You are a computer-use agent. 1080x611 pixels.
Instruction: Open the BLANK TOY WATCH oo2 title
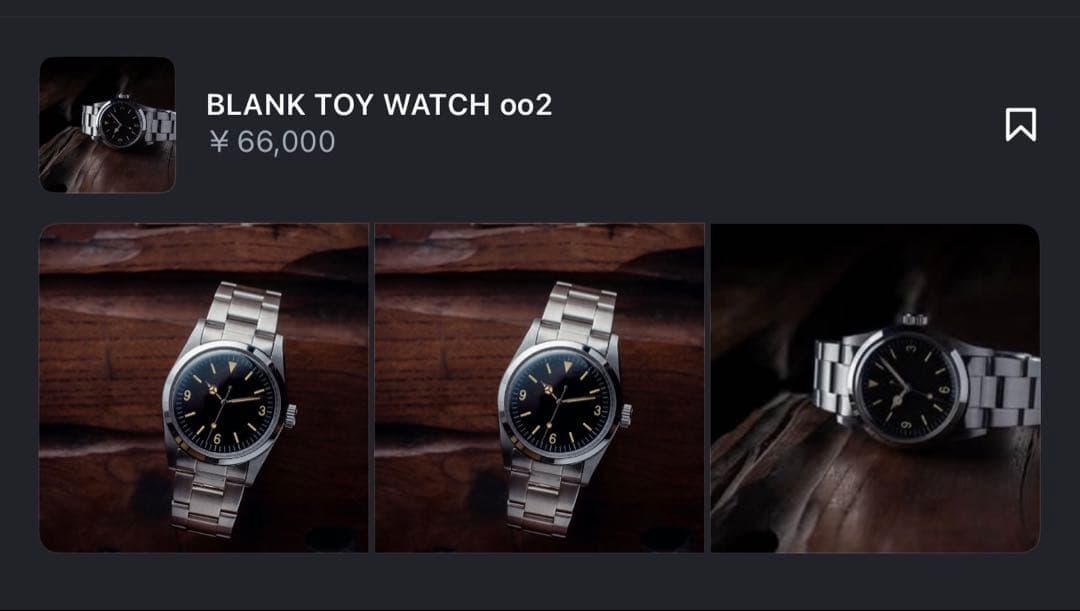click(x=379, y=105)
